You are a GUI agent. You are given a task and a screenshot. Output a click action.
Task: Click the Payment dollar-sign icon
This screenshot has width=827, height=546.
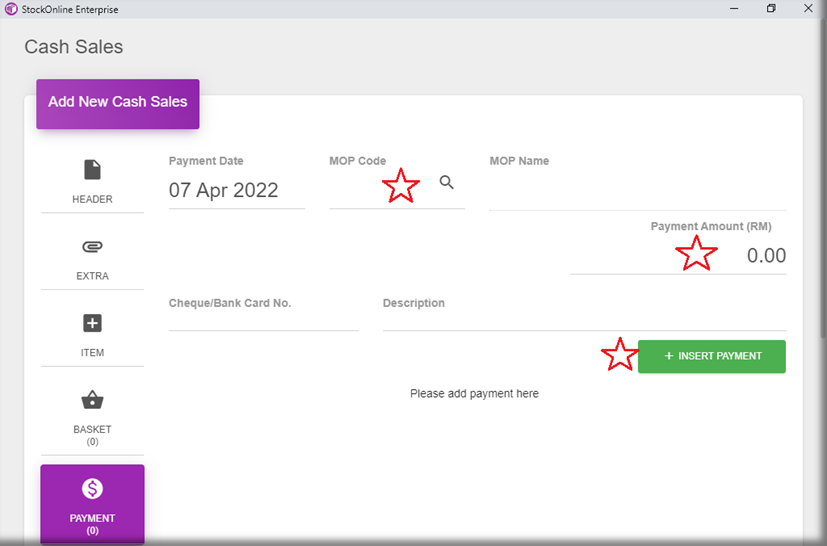point(92,489)
